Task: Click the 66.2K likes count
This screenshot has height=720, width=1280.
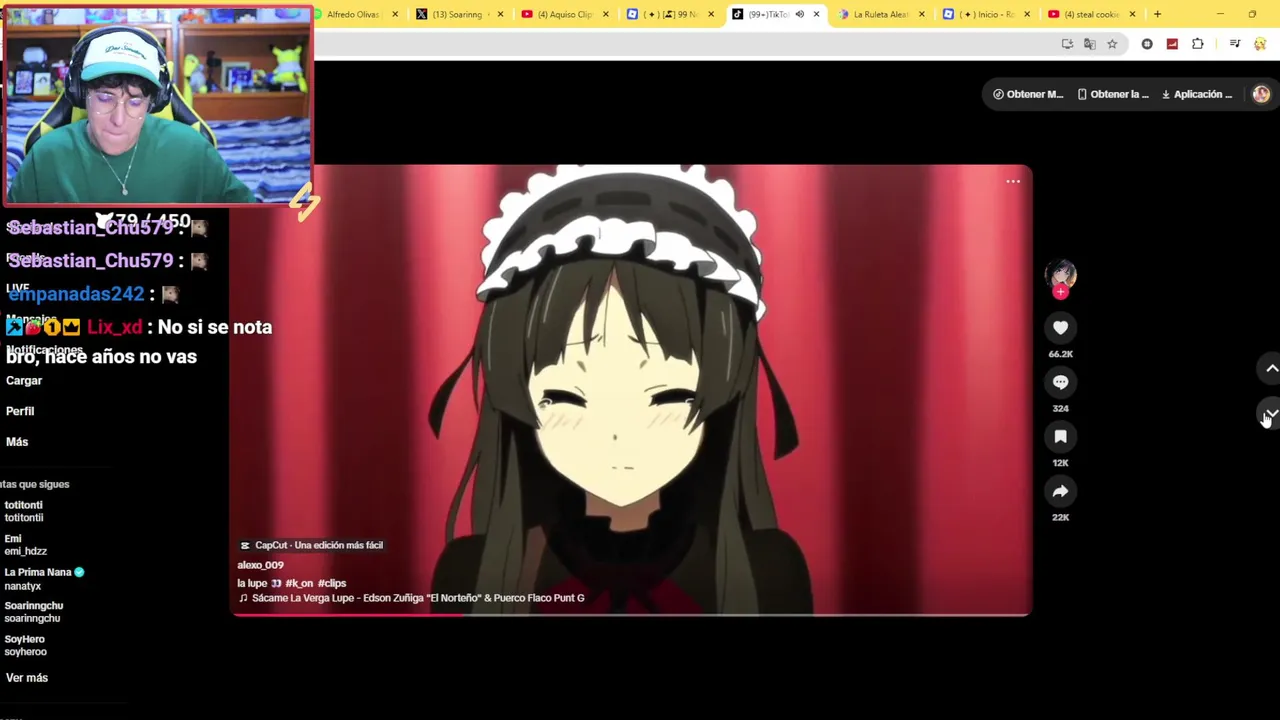Action: pos(1060,354)
